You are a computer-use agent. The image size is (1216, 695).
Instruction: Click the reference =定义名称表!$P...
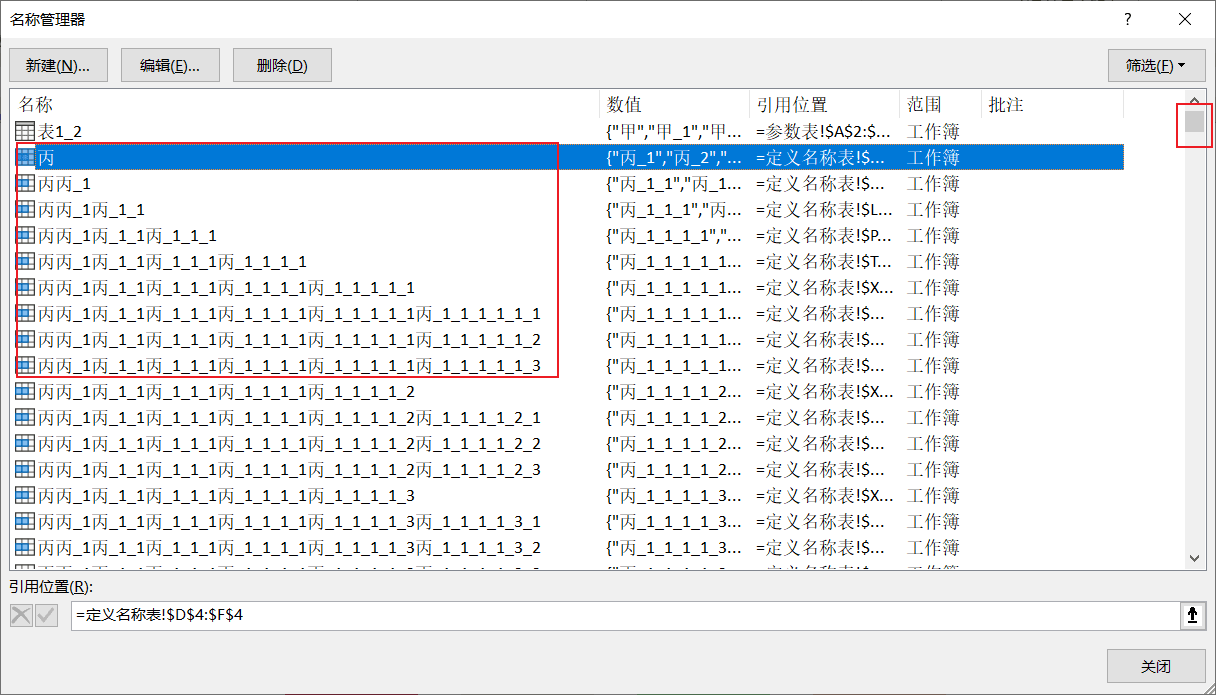(824, 235)
